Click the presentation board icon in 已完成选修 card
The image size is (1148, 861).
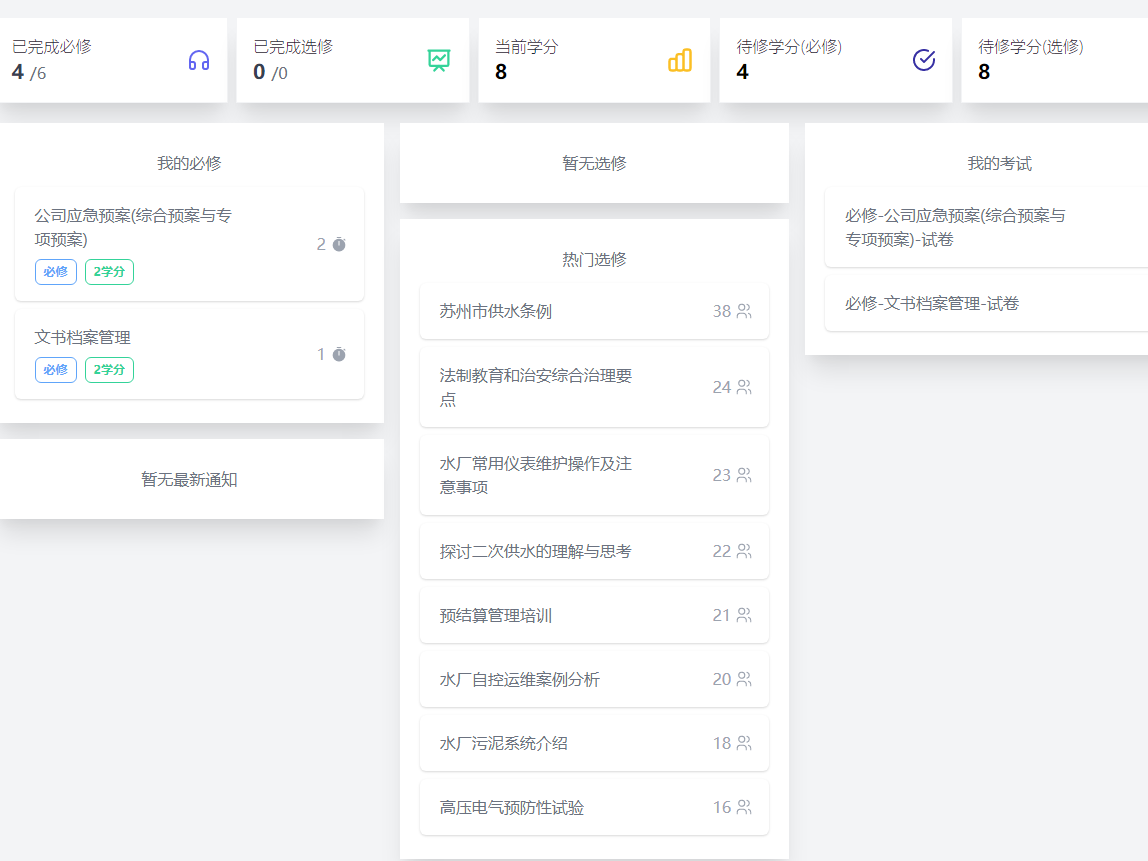pos(439,61)
